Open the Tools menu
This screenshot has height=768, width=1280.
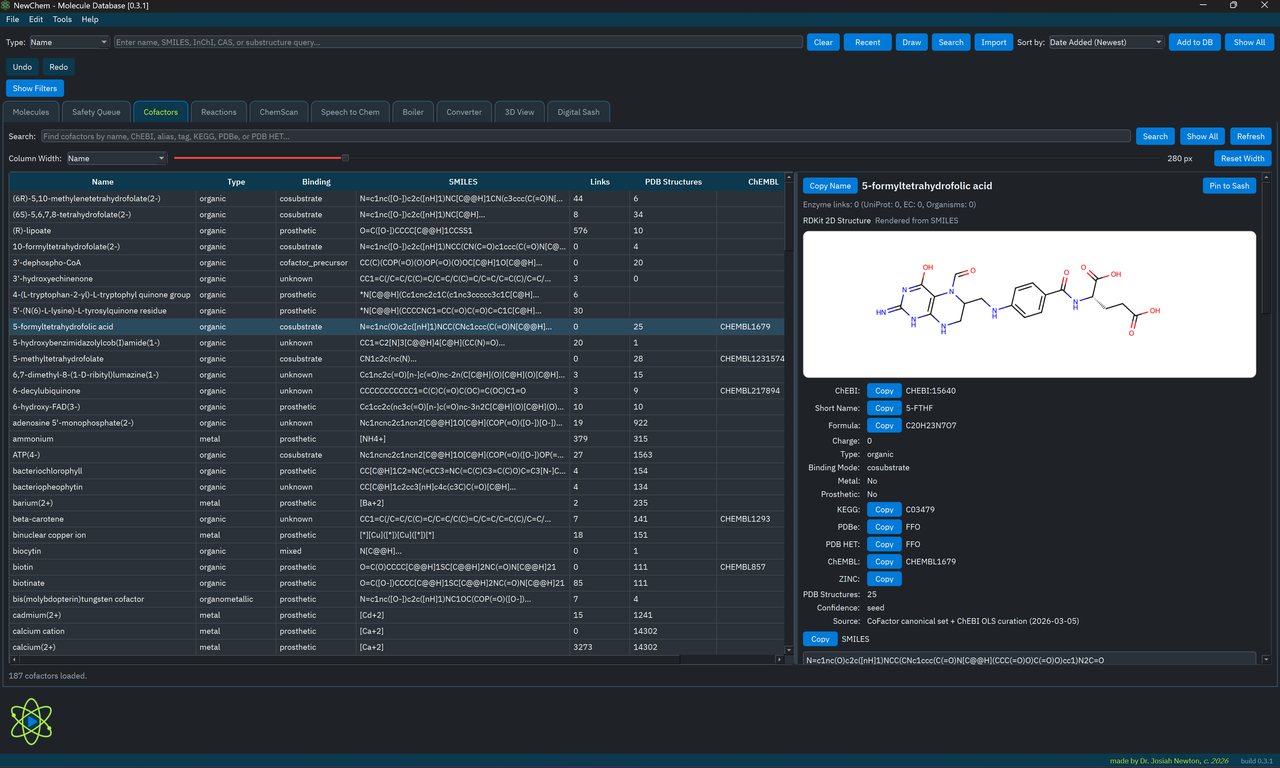pyautogui.click(x=61, y=18)
